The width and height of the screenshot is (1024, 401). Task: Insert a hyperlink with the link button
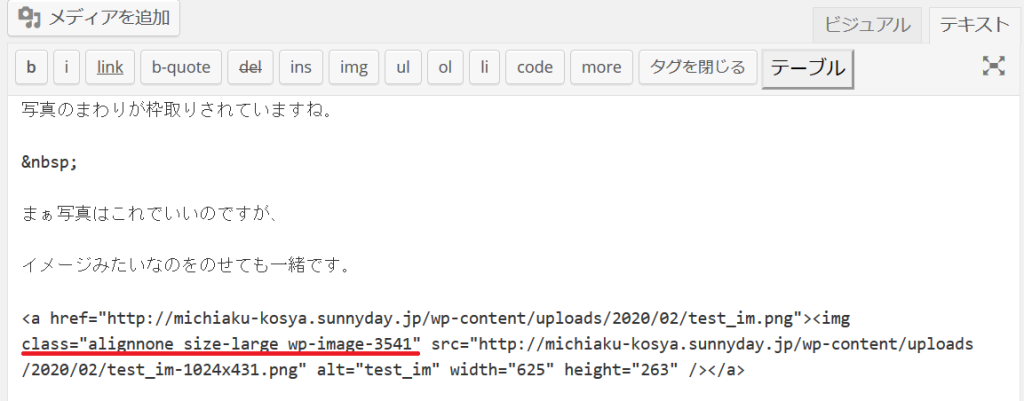click(109, 68)
